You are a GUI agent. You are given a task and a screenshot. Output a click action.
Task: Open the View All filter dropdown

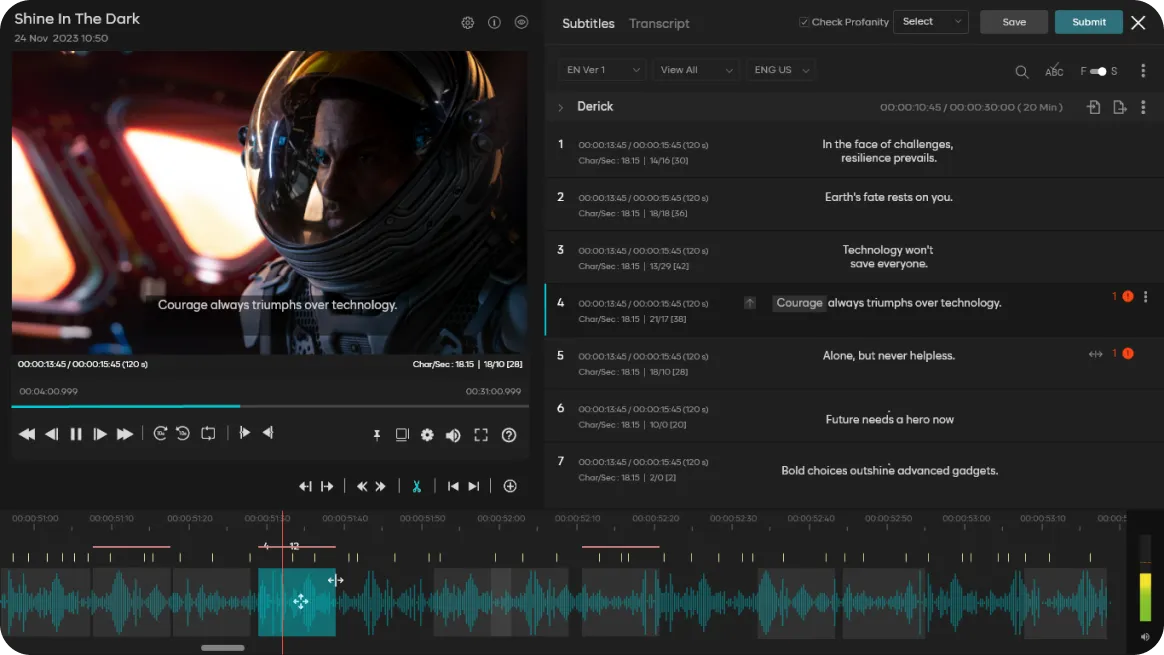click(696, 70)
